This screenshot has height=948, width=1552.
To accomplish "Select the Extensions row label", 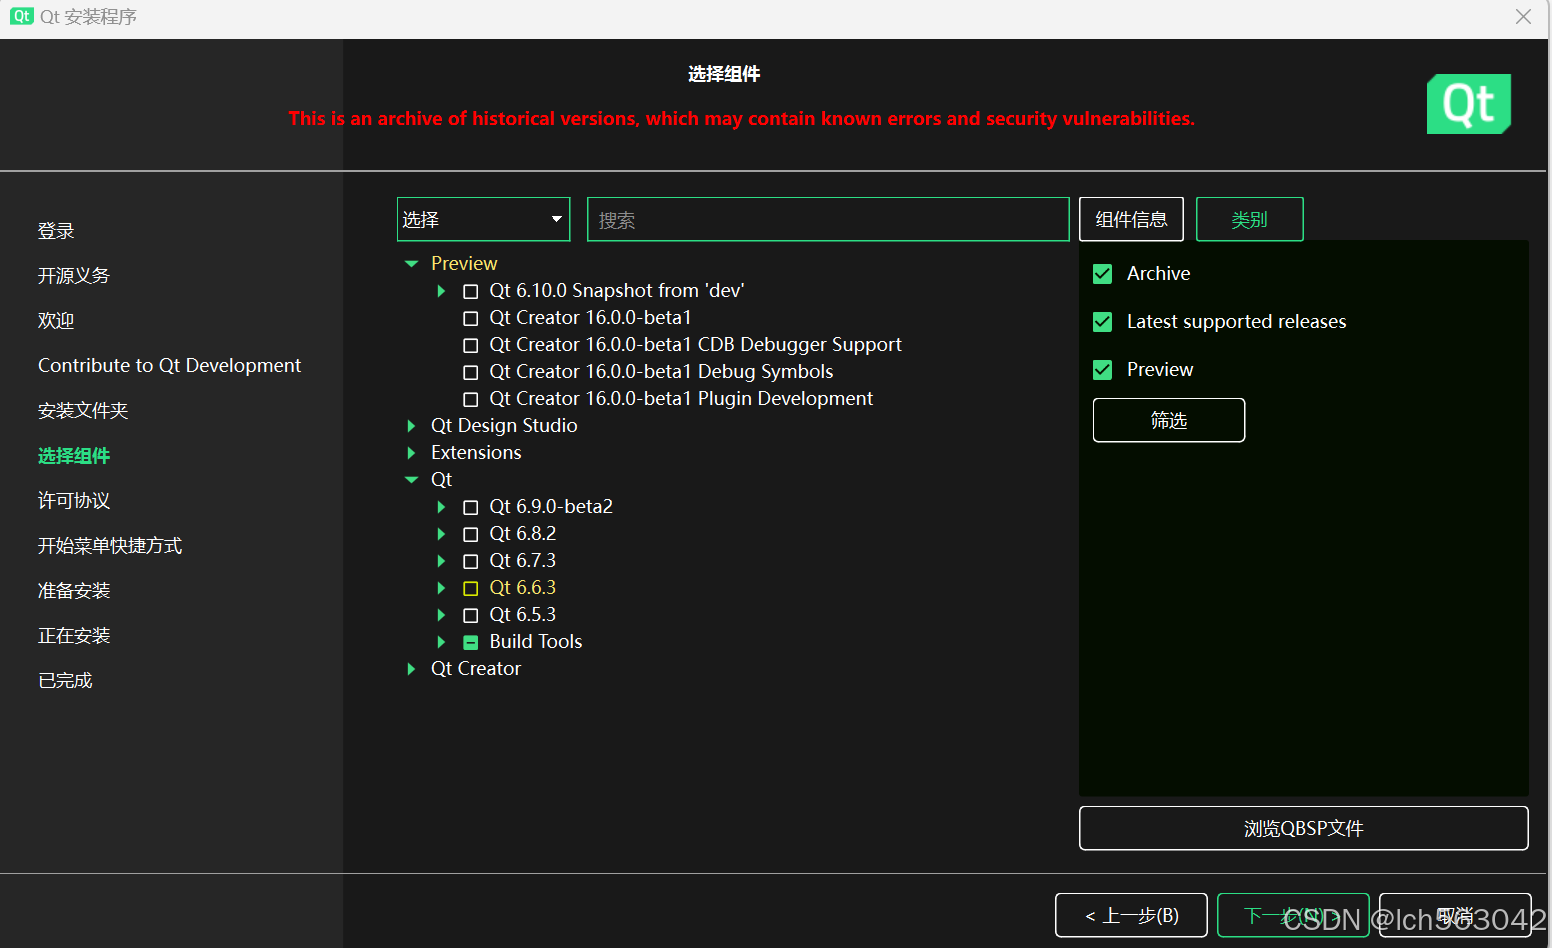I will [476, 453].
